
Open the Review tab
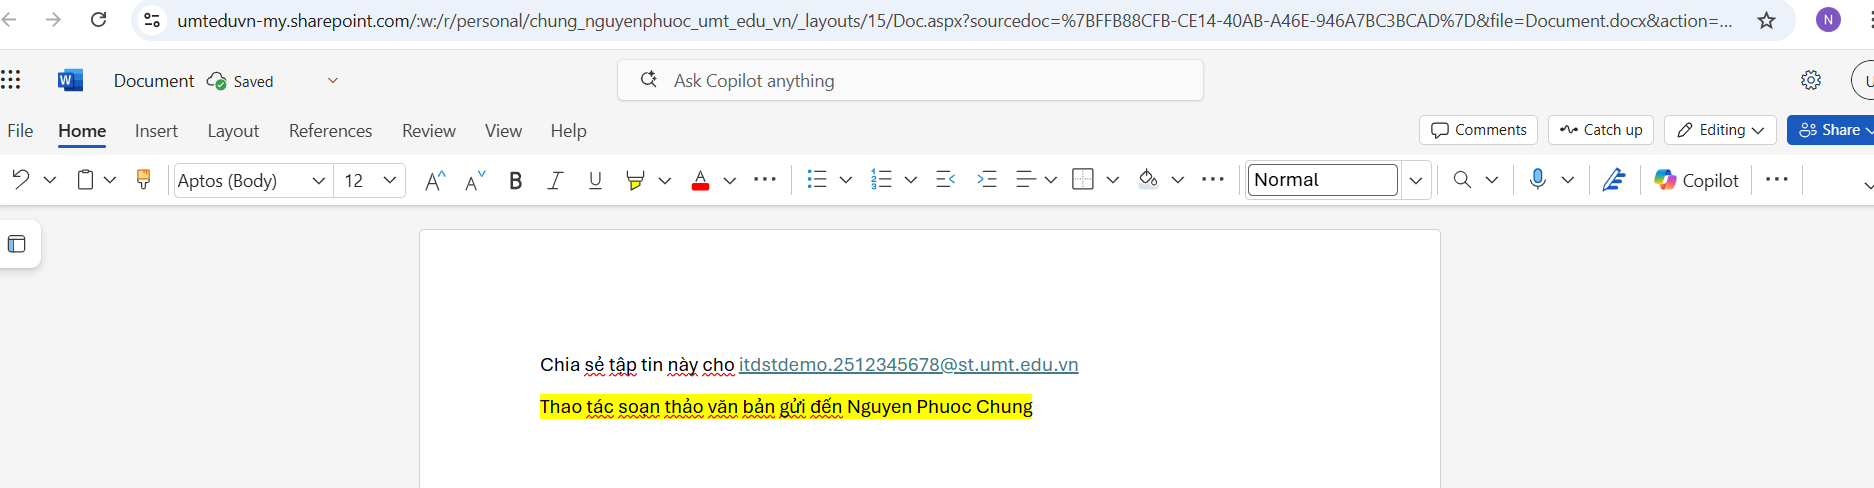click(428, 131)
